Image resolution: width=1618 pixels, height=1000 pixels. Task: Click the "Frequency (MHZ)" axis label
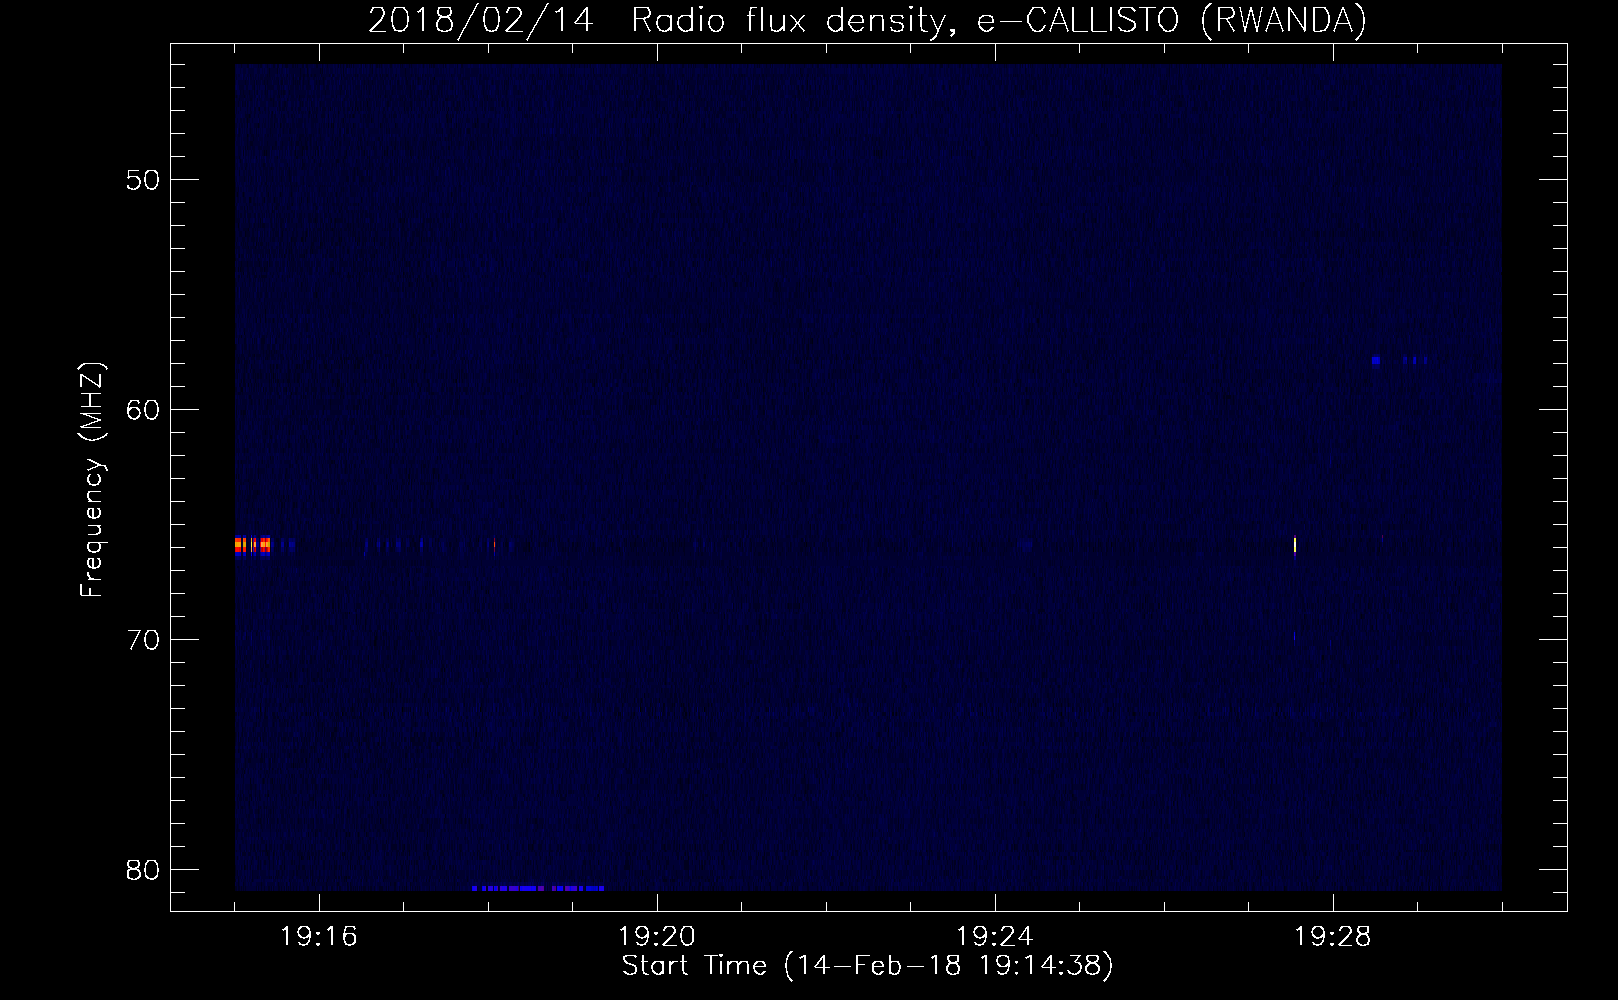pyautogui.click(x=92, y=480)
